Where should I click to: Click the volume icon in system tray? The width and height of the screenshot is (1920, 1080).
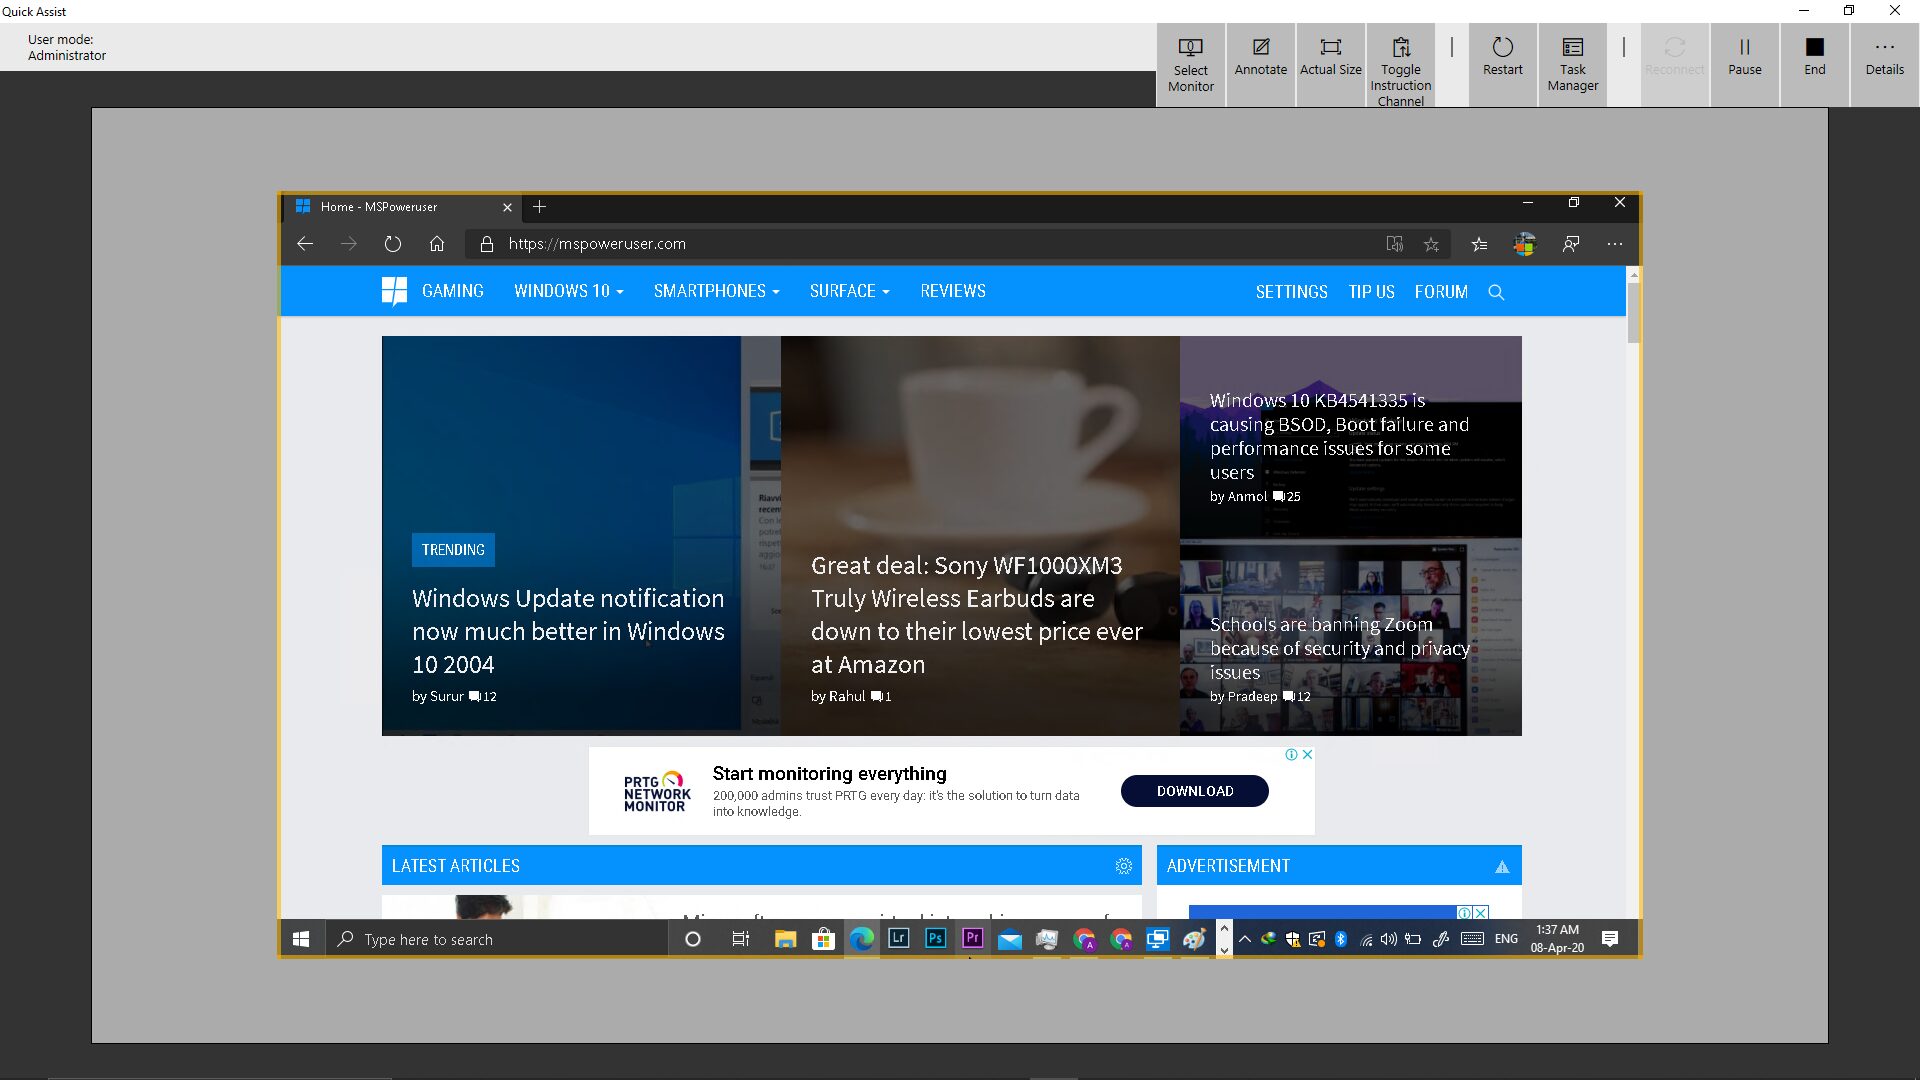pos(1389,939)
